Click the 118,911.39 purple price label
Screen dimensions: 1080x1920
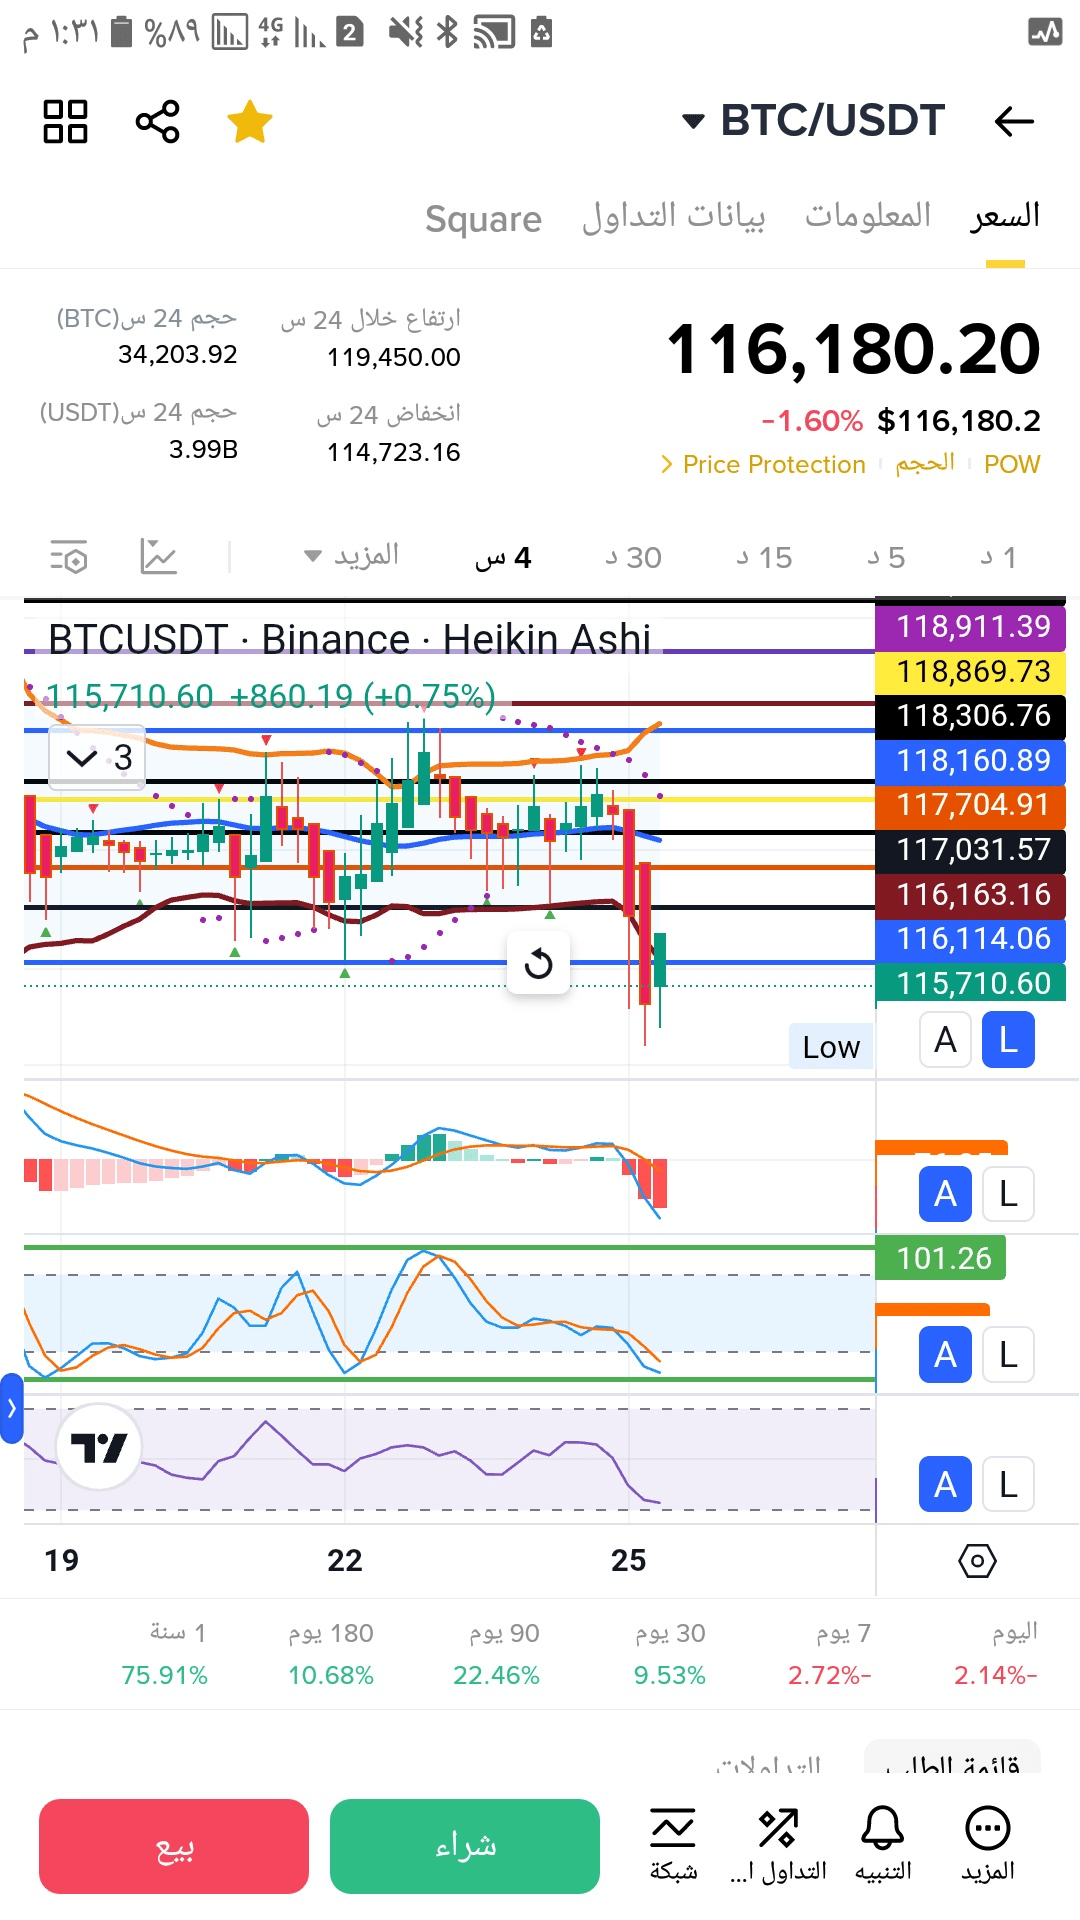coord(971,627)
